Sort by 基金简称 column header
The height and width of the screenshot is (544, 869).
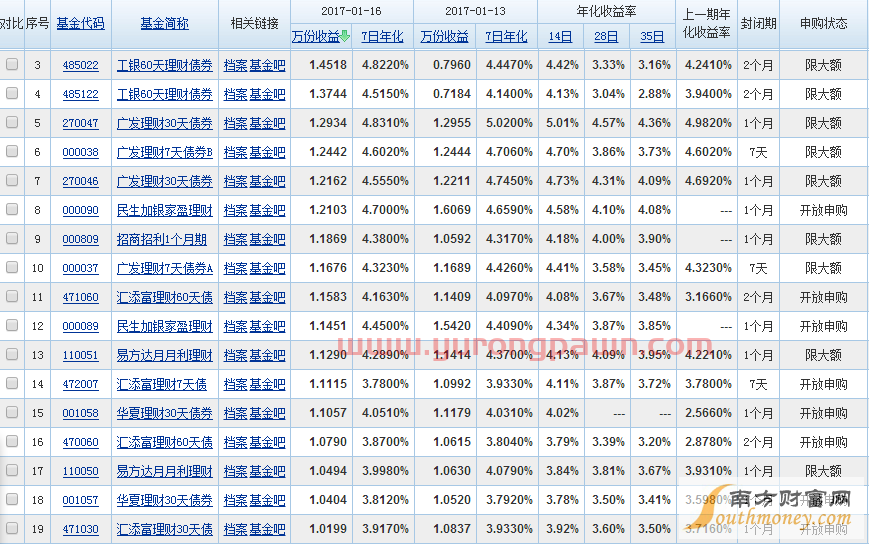coord(165,23)
